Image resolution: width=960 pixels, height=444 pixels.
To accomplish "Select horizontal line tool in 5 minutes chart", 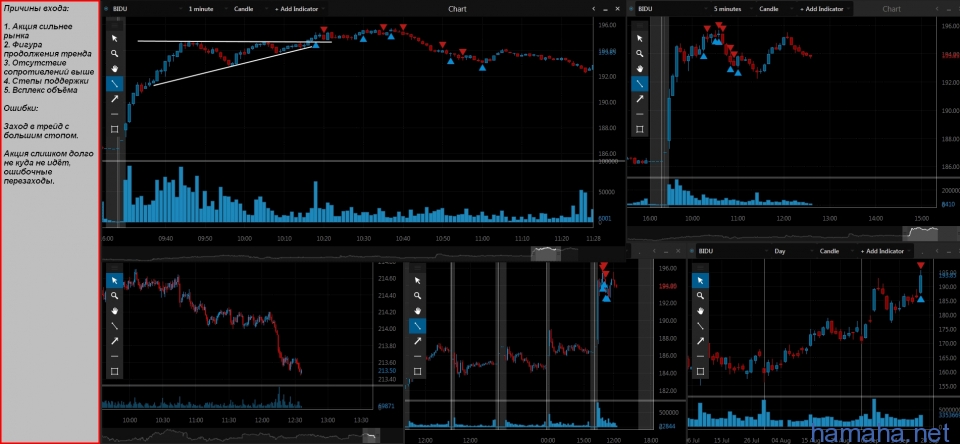I will (x=640, y=114).
